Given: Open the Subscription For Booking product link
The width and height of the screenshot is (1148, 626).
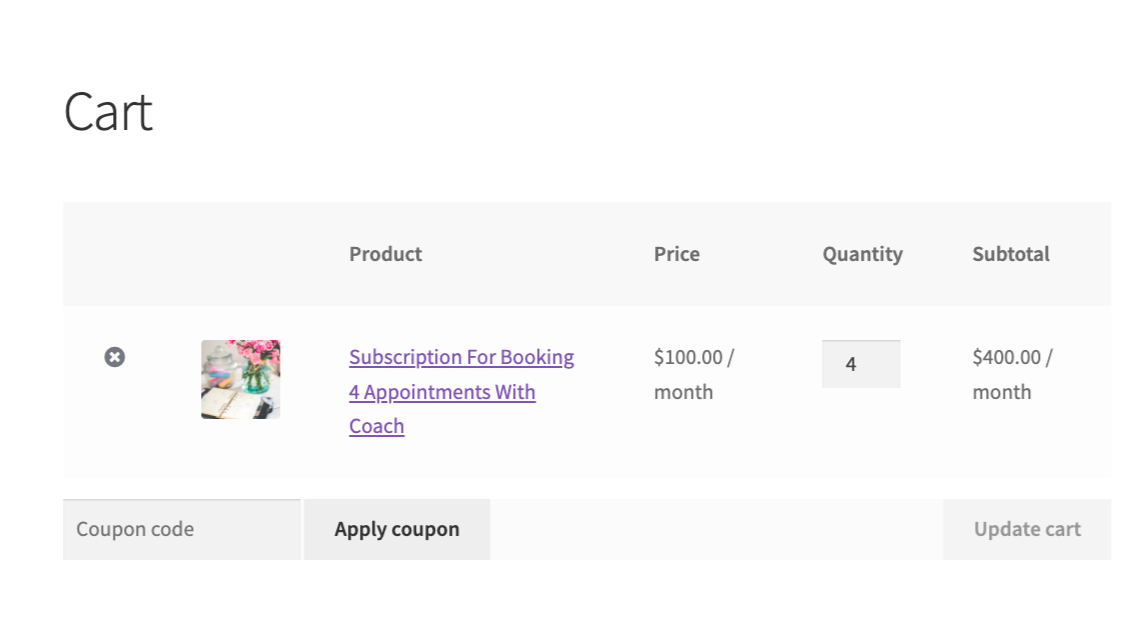Looking at the screenshot, I should [x=461, y=357].
